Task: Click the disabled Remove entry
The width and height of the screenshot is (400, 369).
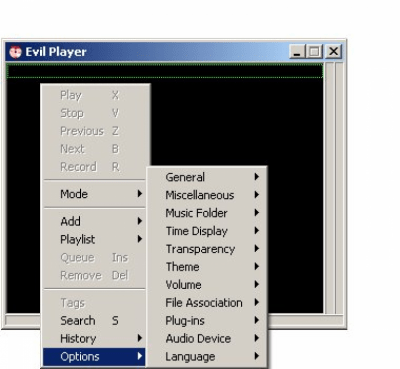Action: [x=95, y=275]
